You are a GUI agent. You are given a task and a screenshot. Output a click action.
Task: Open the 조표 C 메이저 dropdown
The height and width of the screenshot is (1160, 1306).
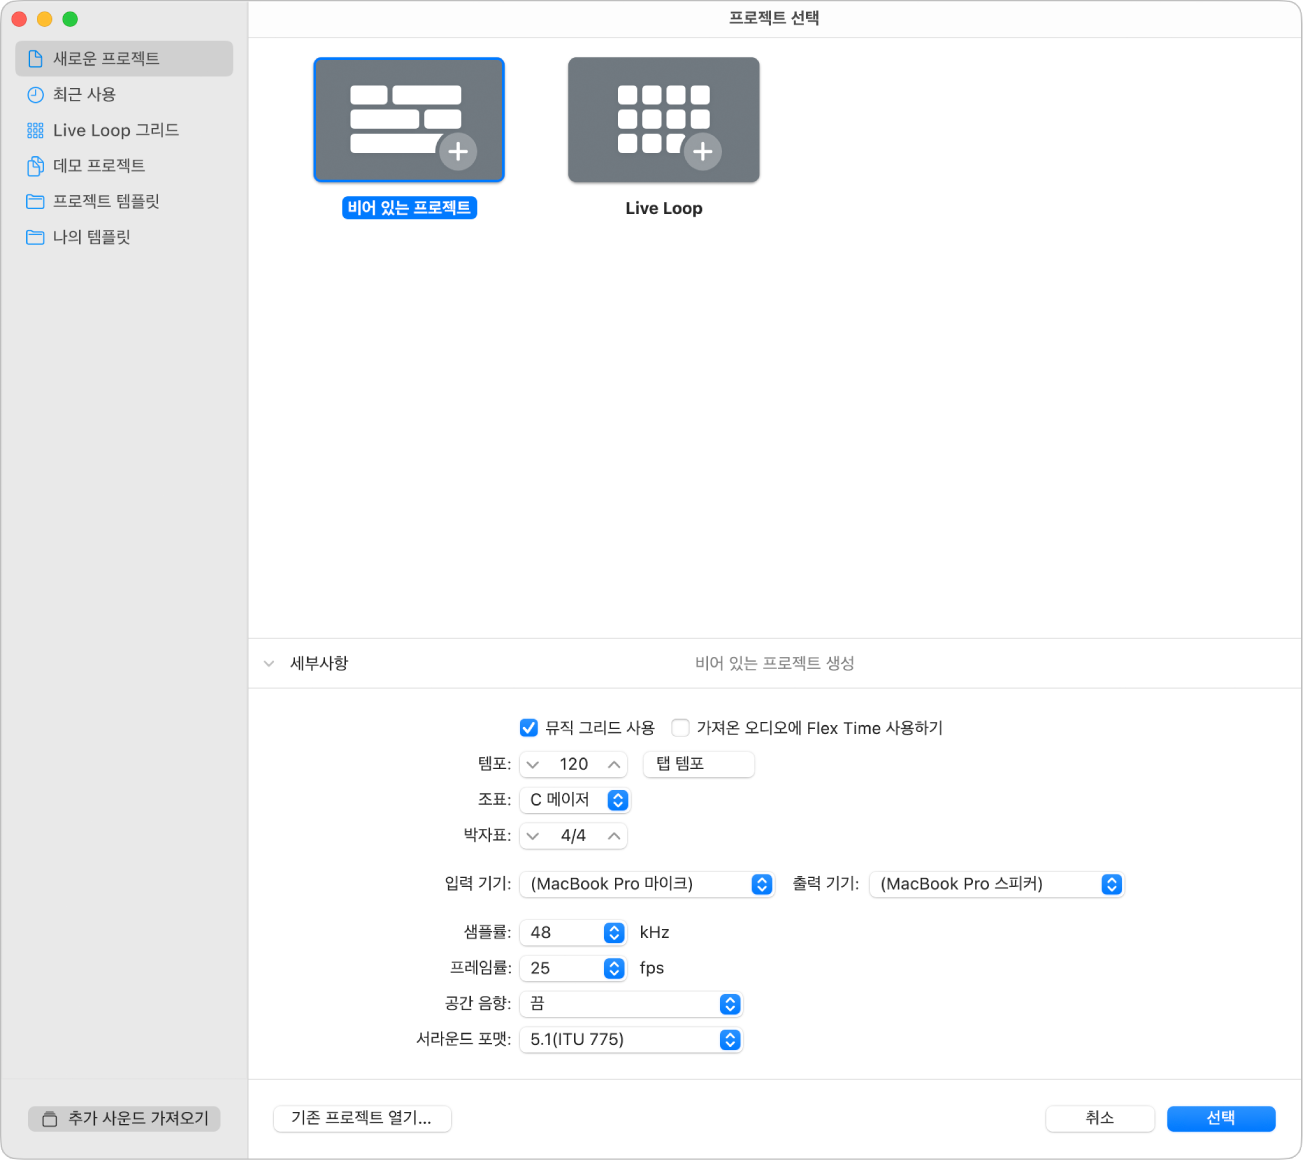point(575,800)
